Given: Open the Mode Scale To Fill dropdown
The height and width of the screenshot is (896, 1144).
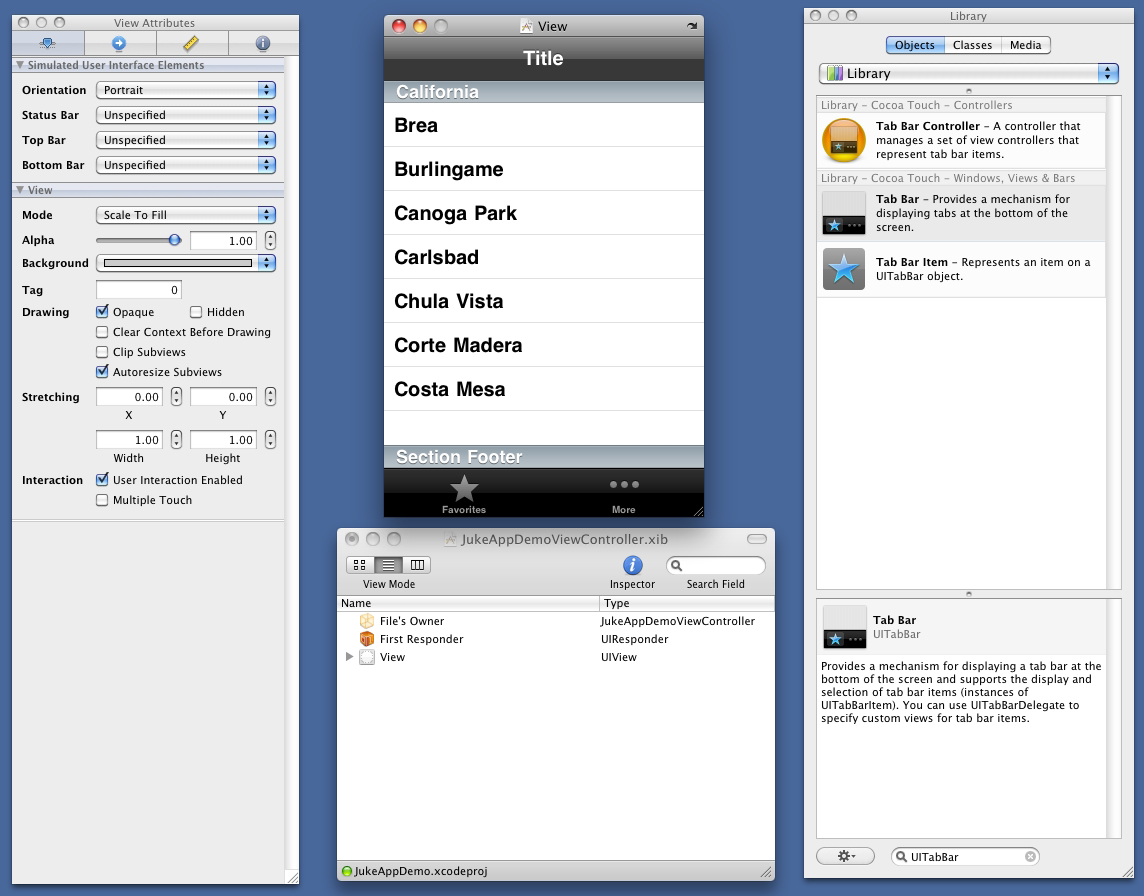Looking at the screenshot, I should point(186,215).
